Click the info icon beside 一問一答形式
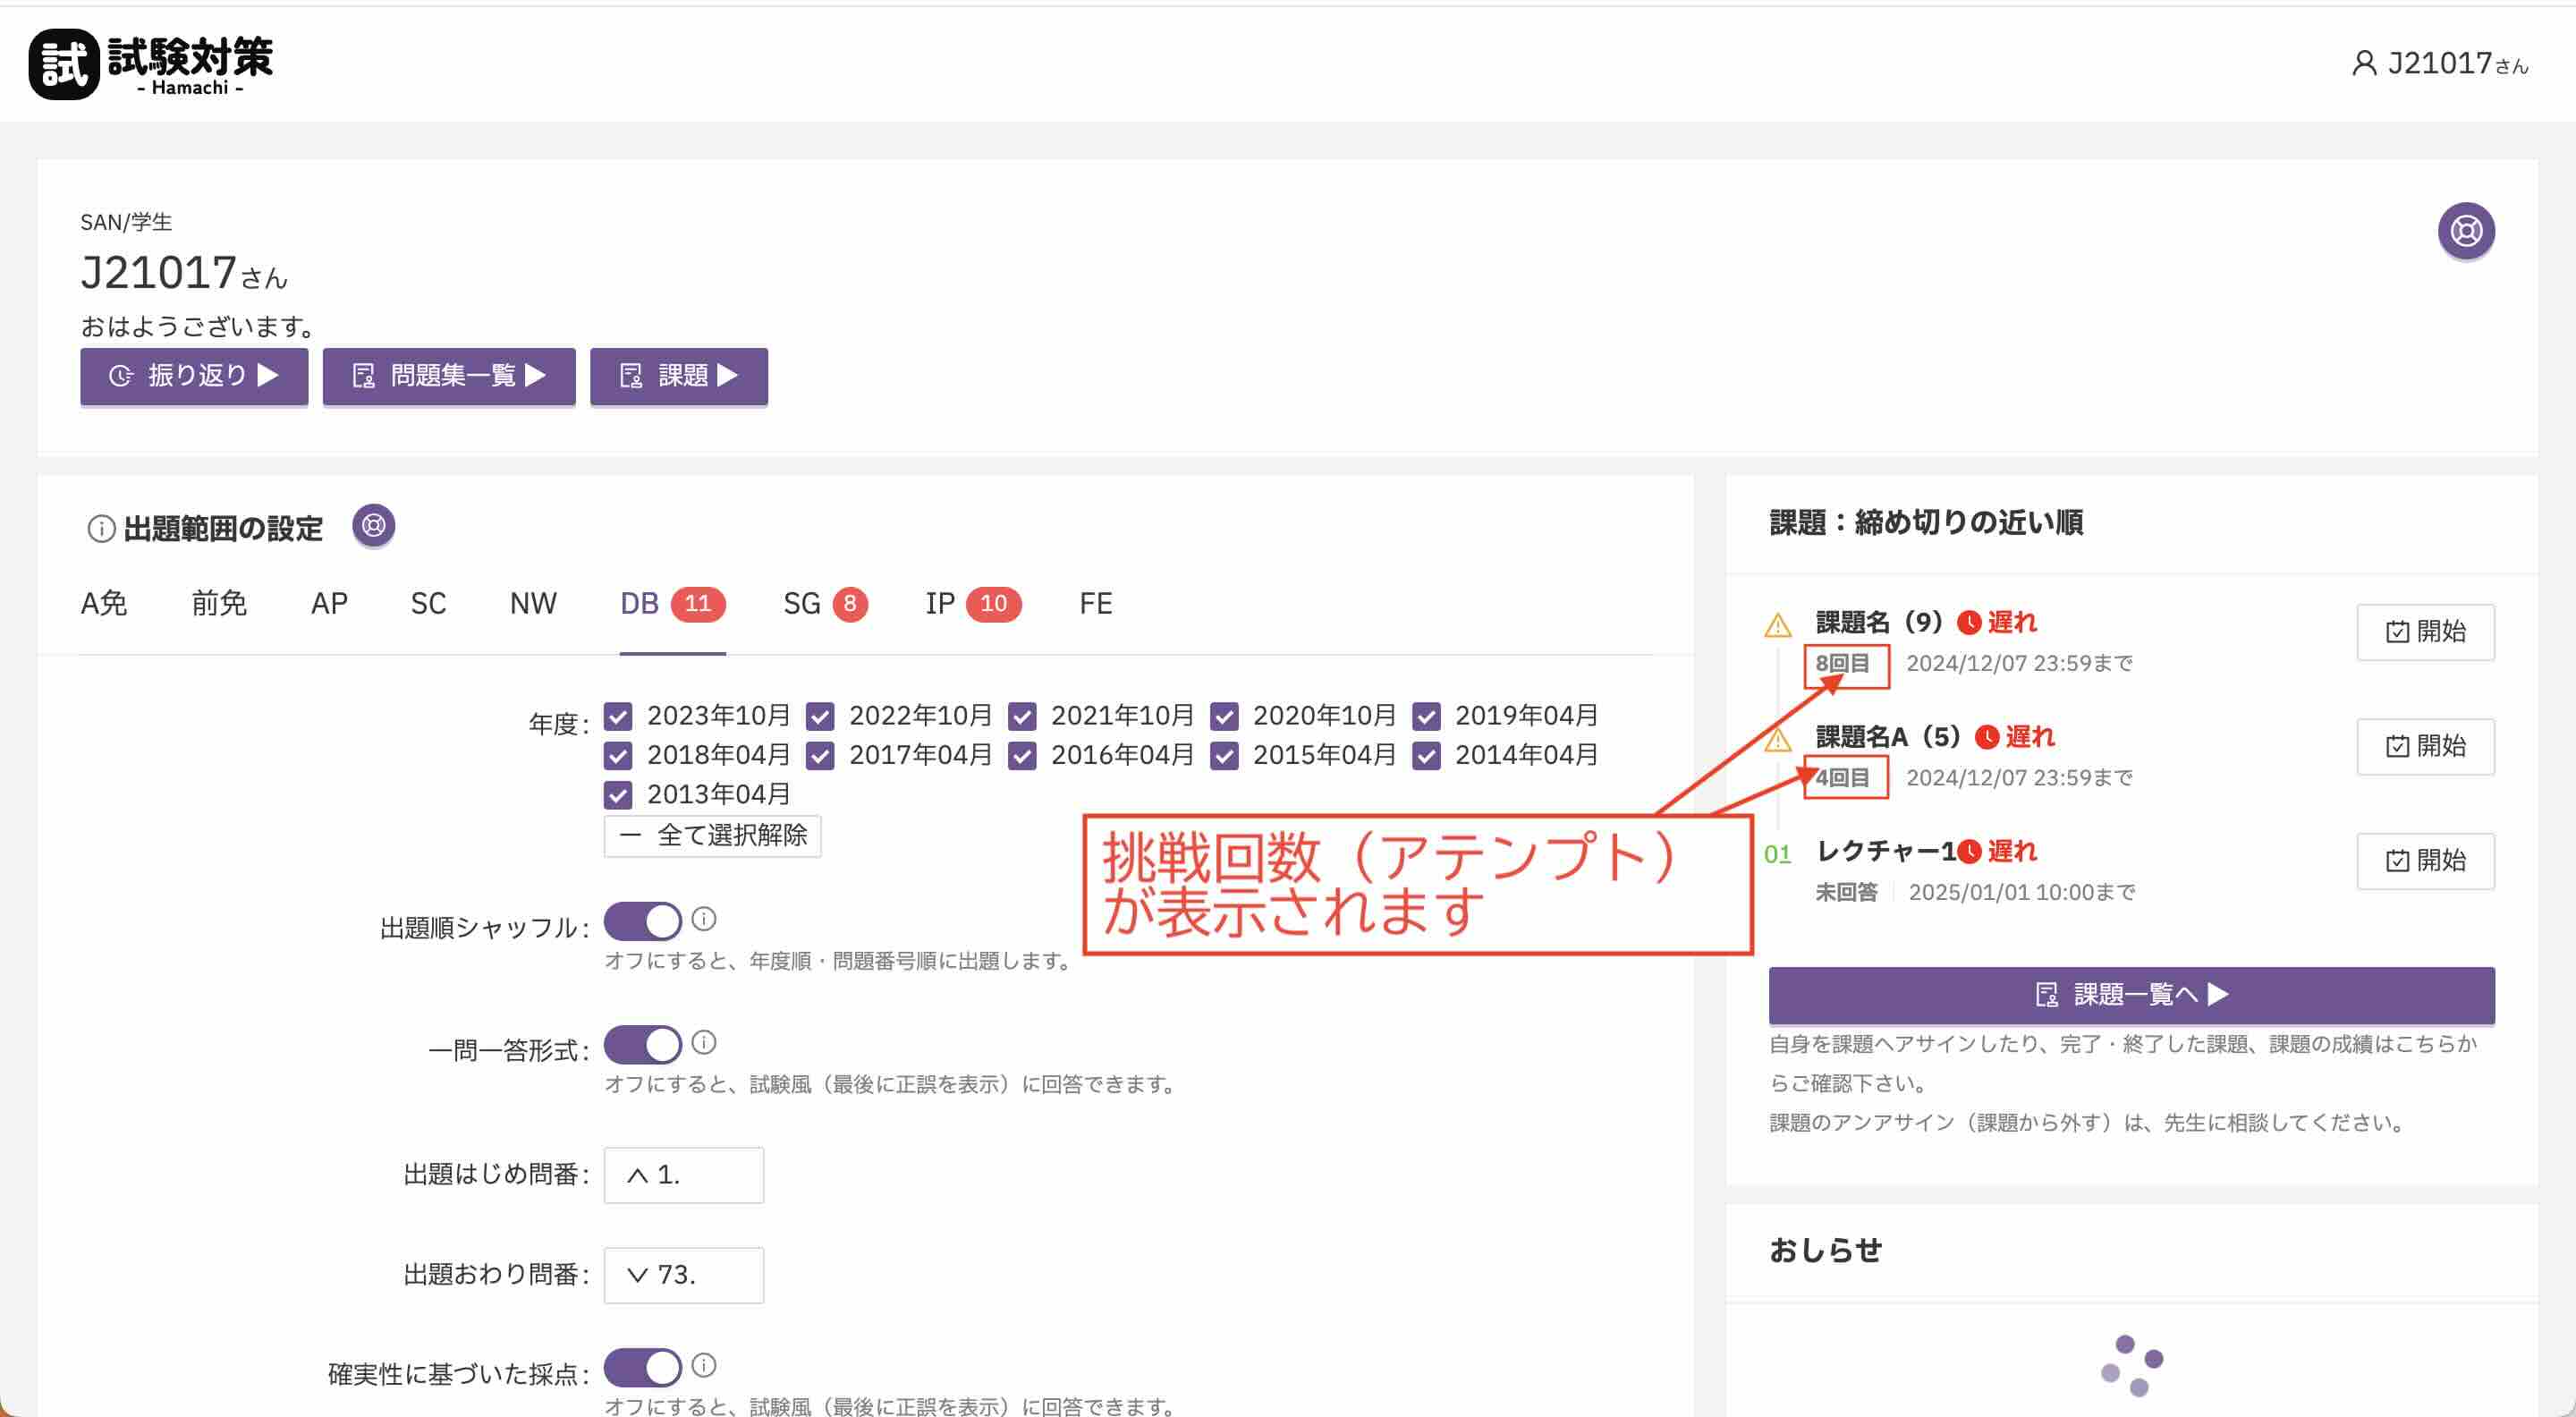Image resolution: width=2576 pixels, height=1417 pixels. click(x=703, y=1043)
